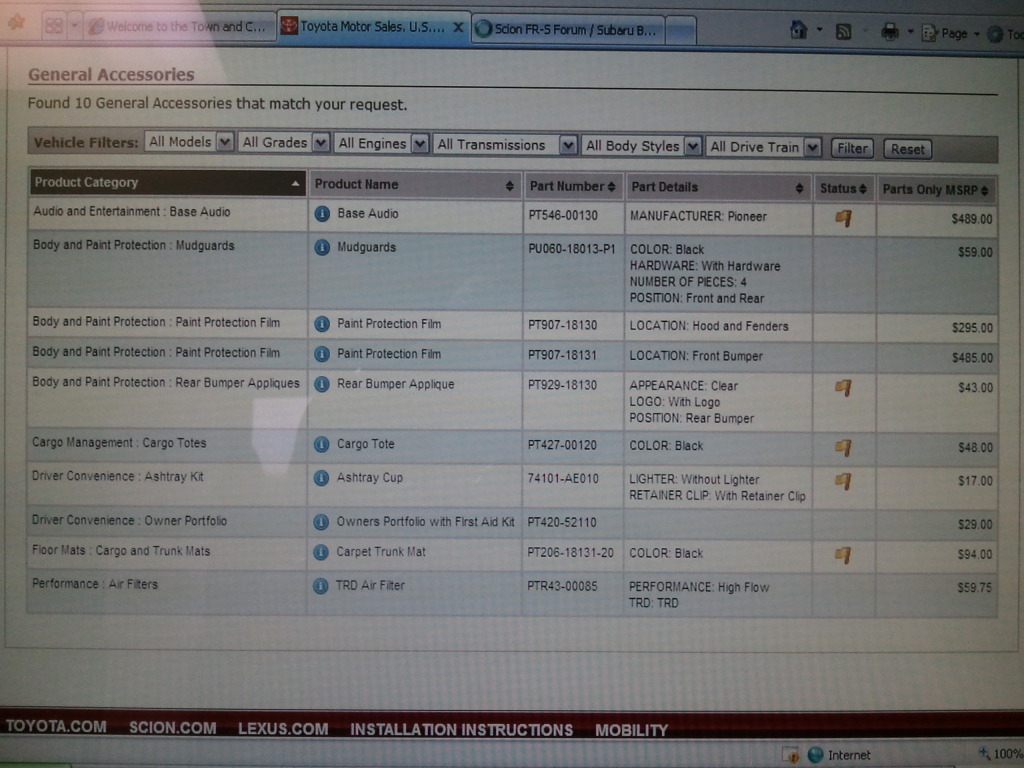Click status flag in Ashtray Cup row

[843, 481]
